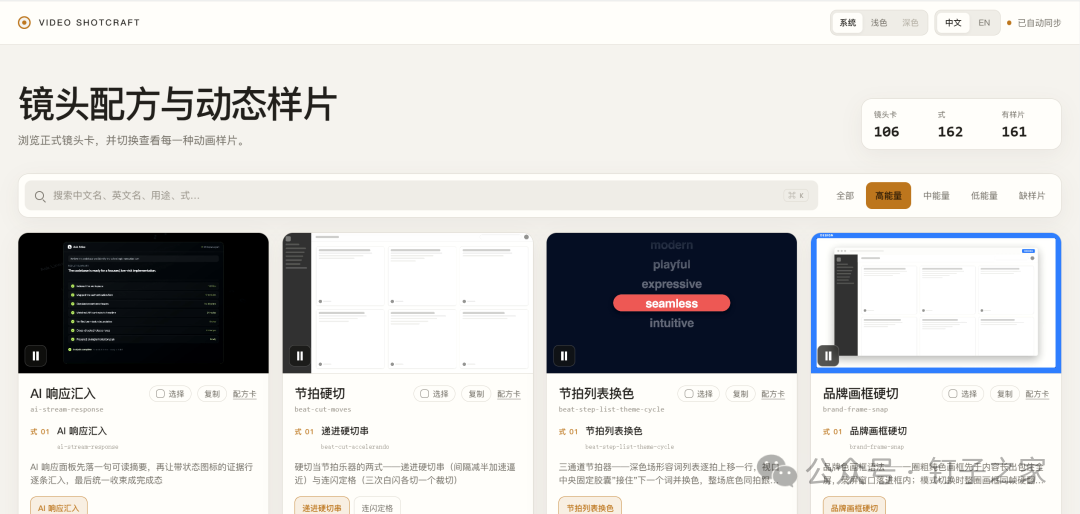Open the 节拍硬切 video thumbnail
This screenshot has height=514, width=1080.
[x=408, y=303]
